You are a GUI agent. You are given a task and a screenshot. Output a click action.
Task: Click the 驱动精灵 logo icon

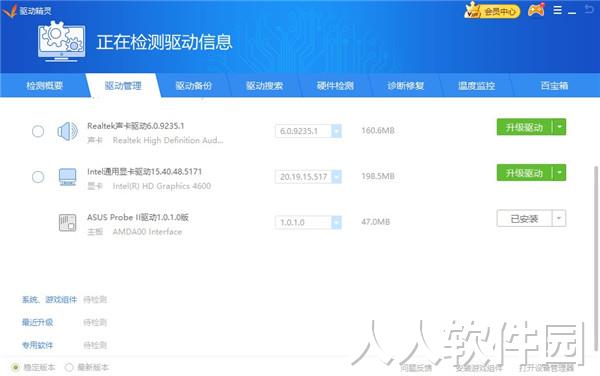pyautogui.click(x=10, y=11)
